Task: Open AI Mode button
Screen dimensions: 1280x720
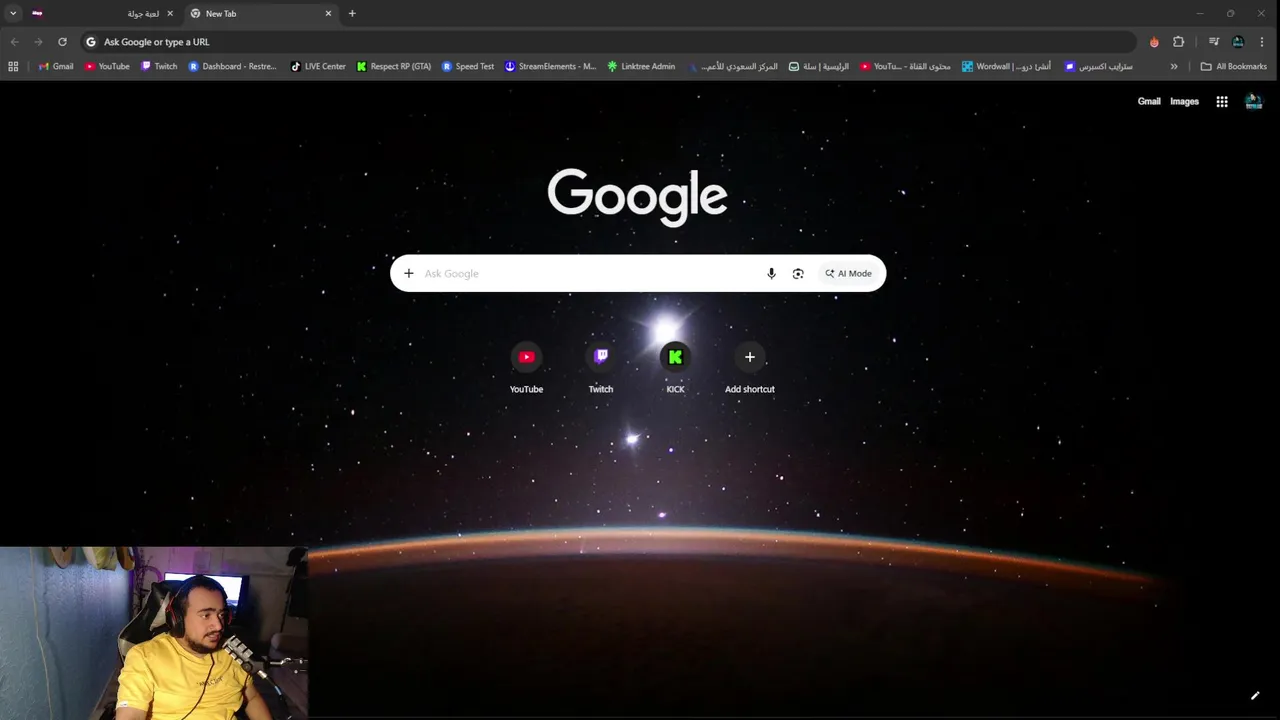Action: pos(849,273)
